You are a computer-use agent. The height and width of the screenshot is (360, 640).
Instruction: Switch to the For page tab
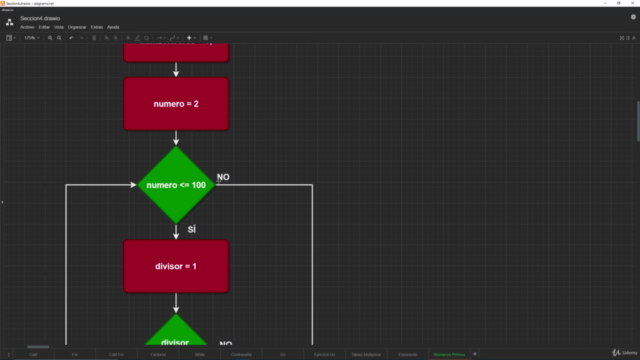pyautogui.click(x=75, y=354)
